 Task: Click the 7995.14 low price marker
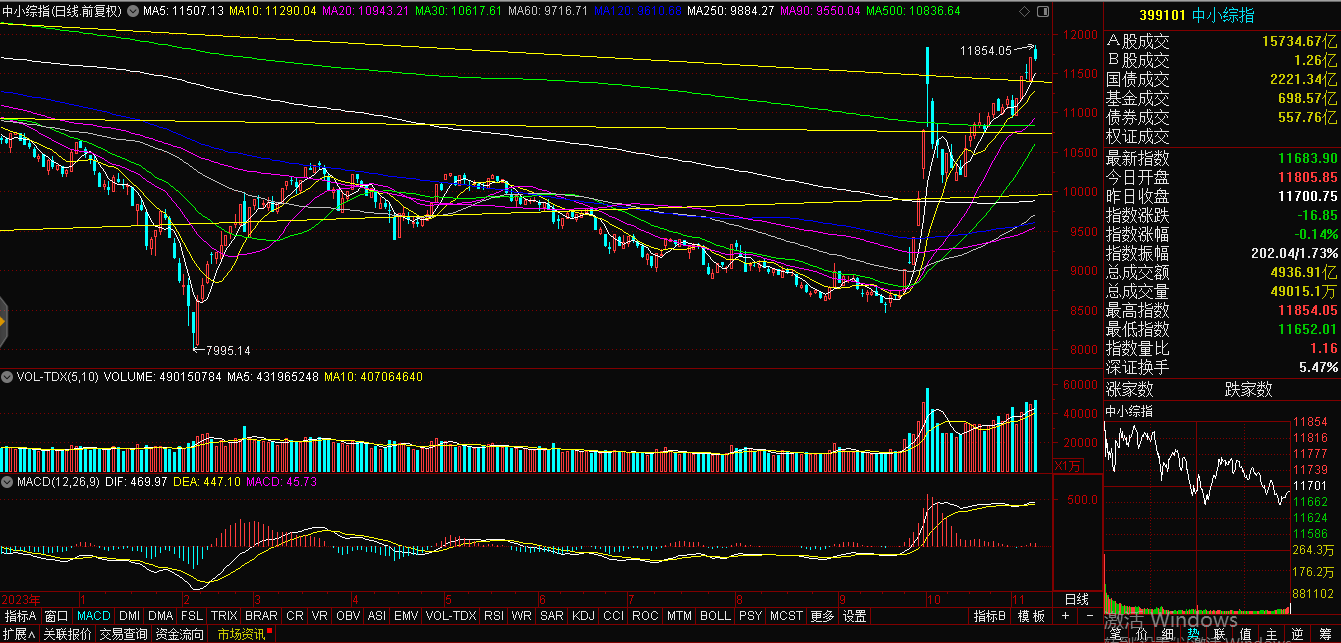226,350
